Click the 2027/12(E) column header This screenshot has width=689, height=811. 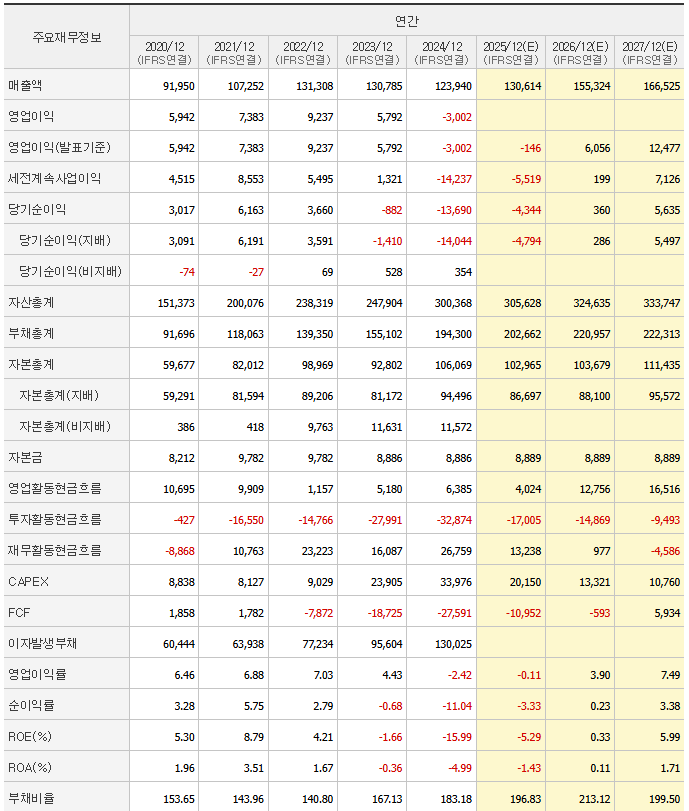[650, 53]
